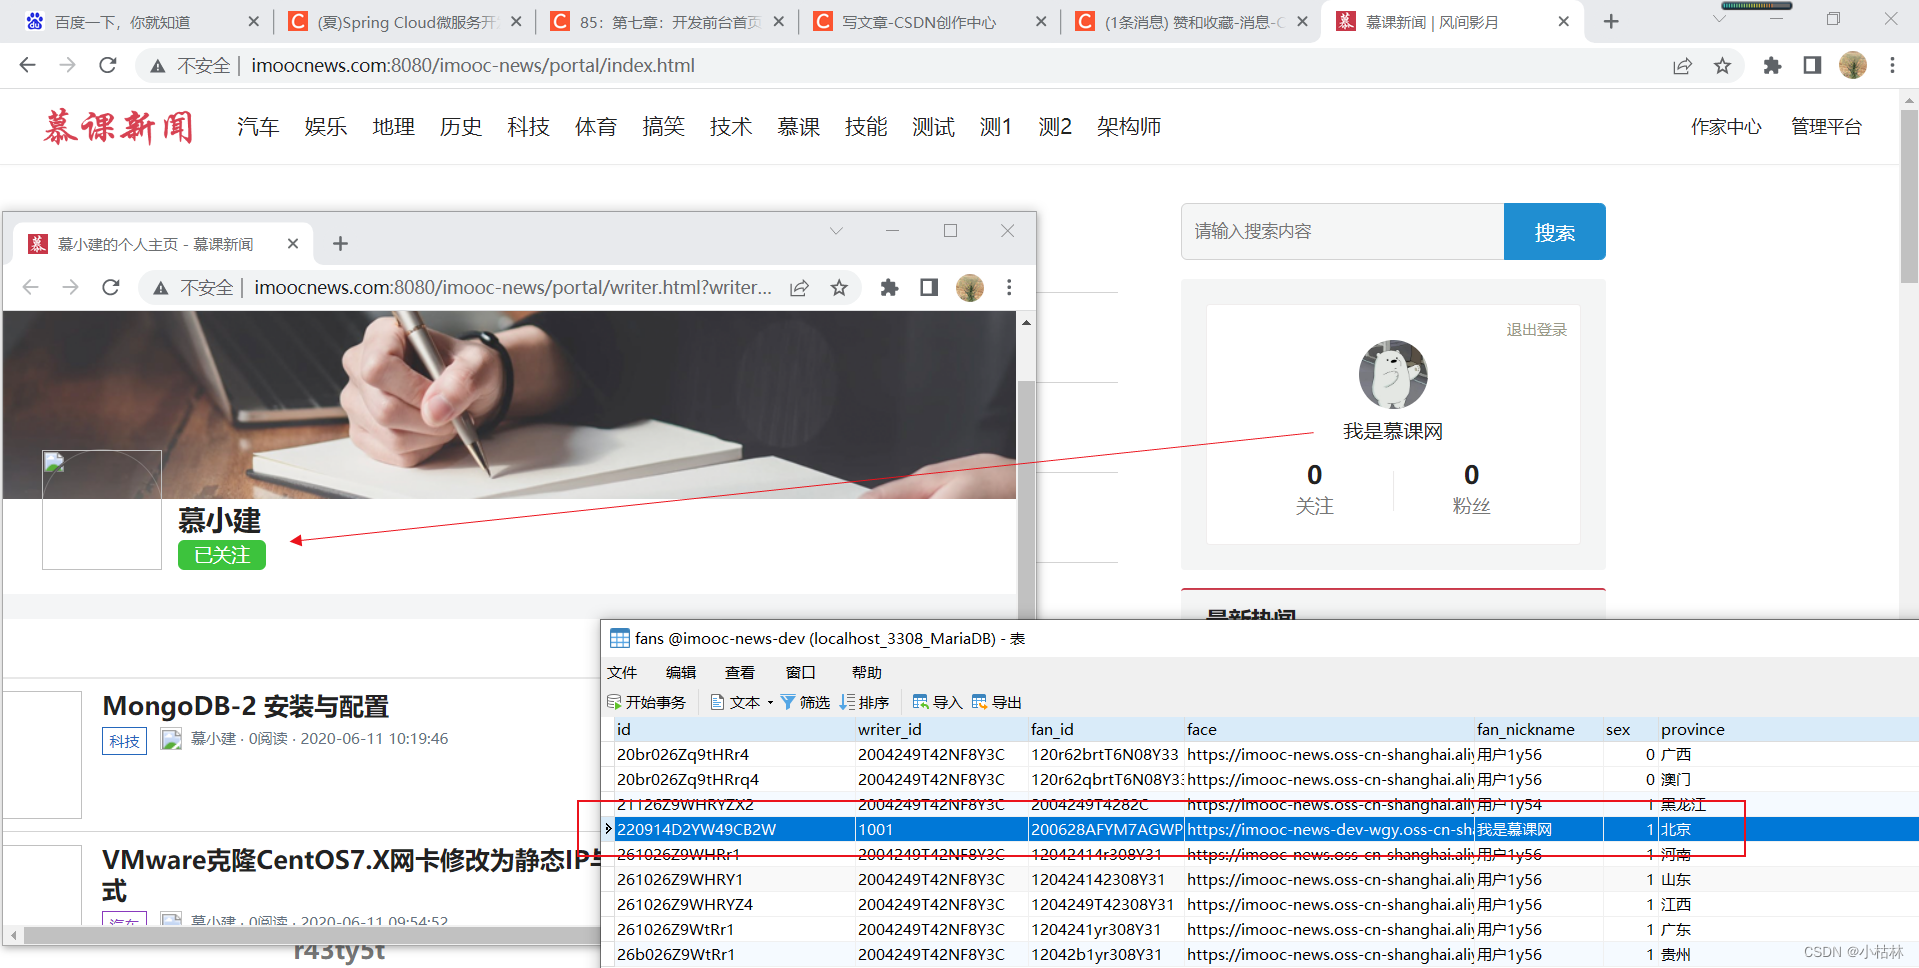1919x968 pixels.
Task: Click the 搜索 search button
Action: pos(1555,232)
